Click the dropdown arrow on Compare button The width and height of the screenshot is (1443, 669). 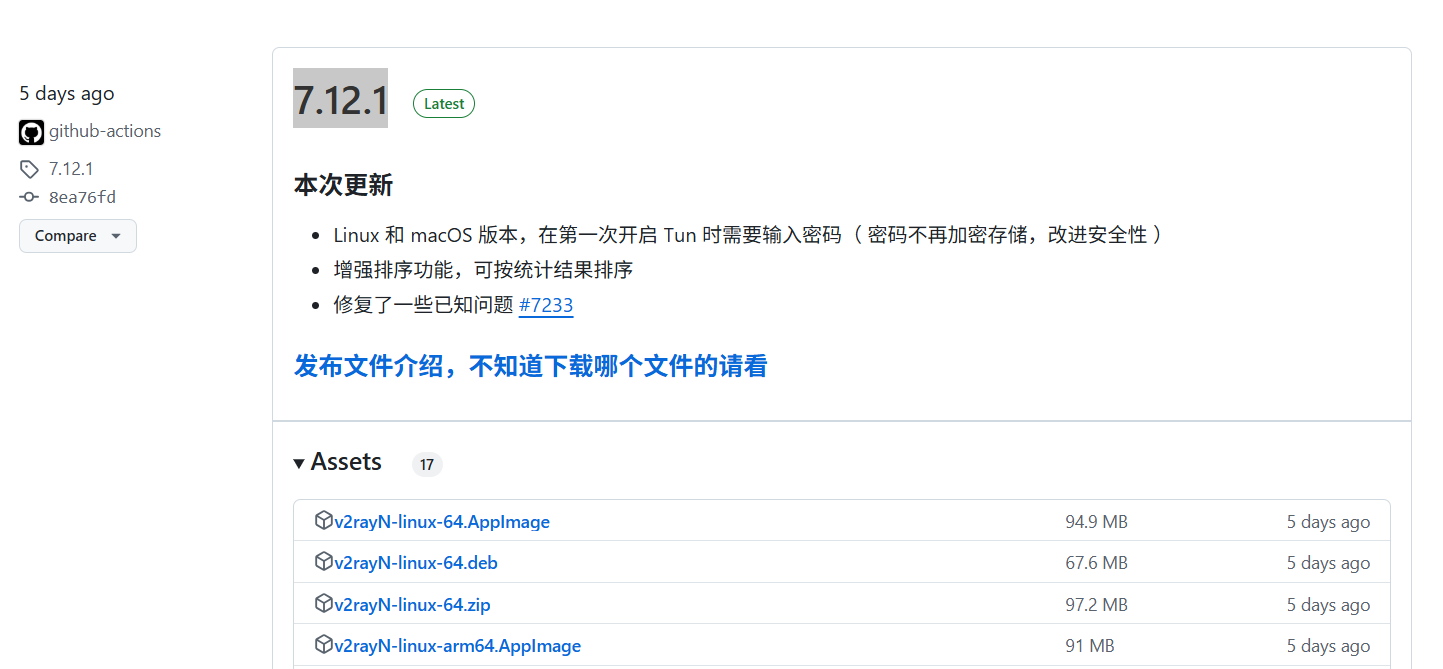[x=114, y=236]
